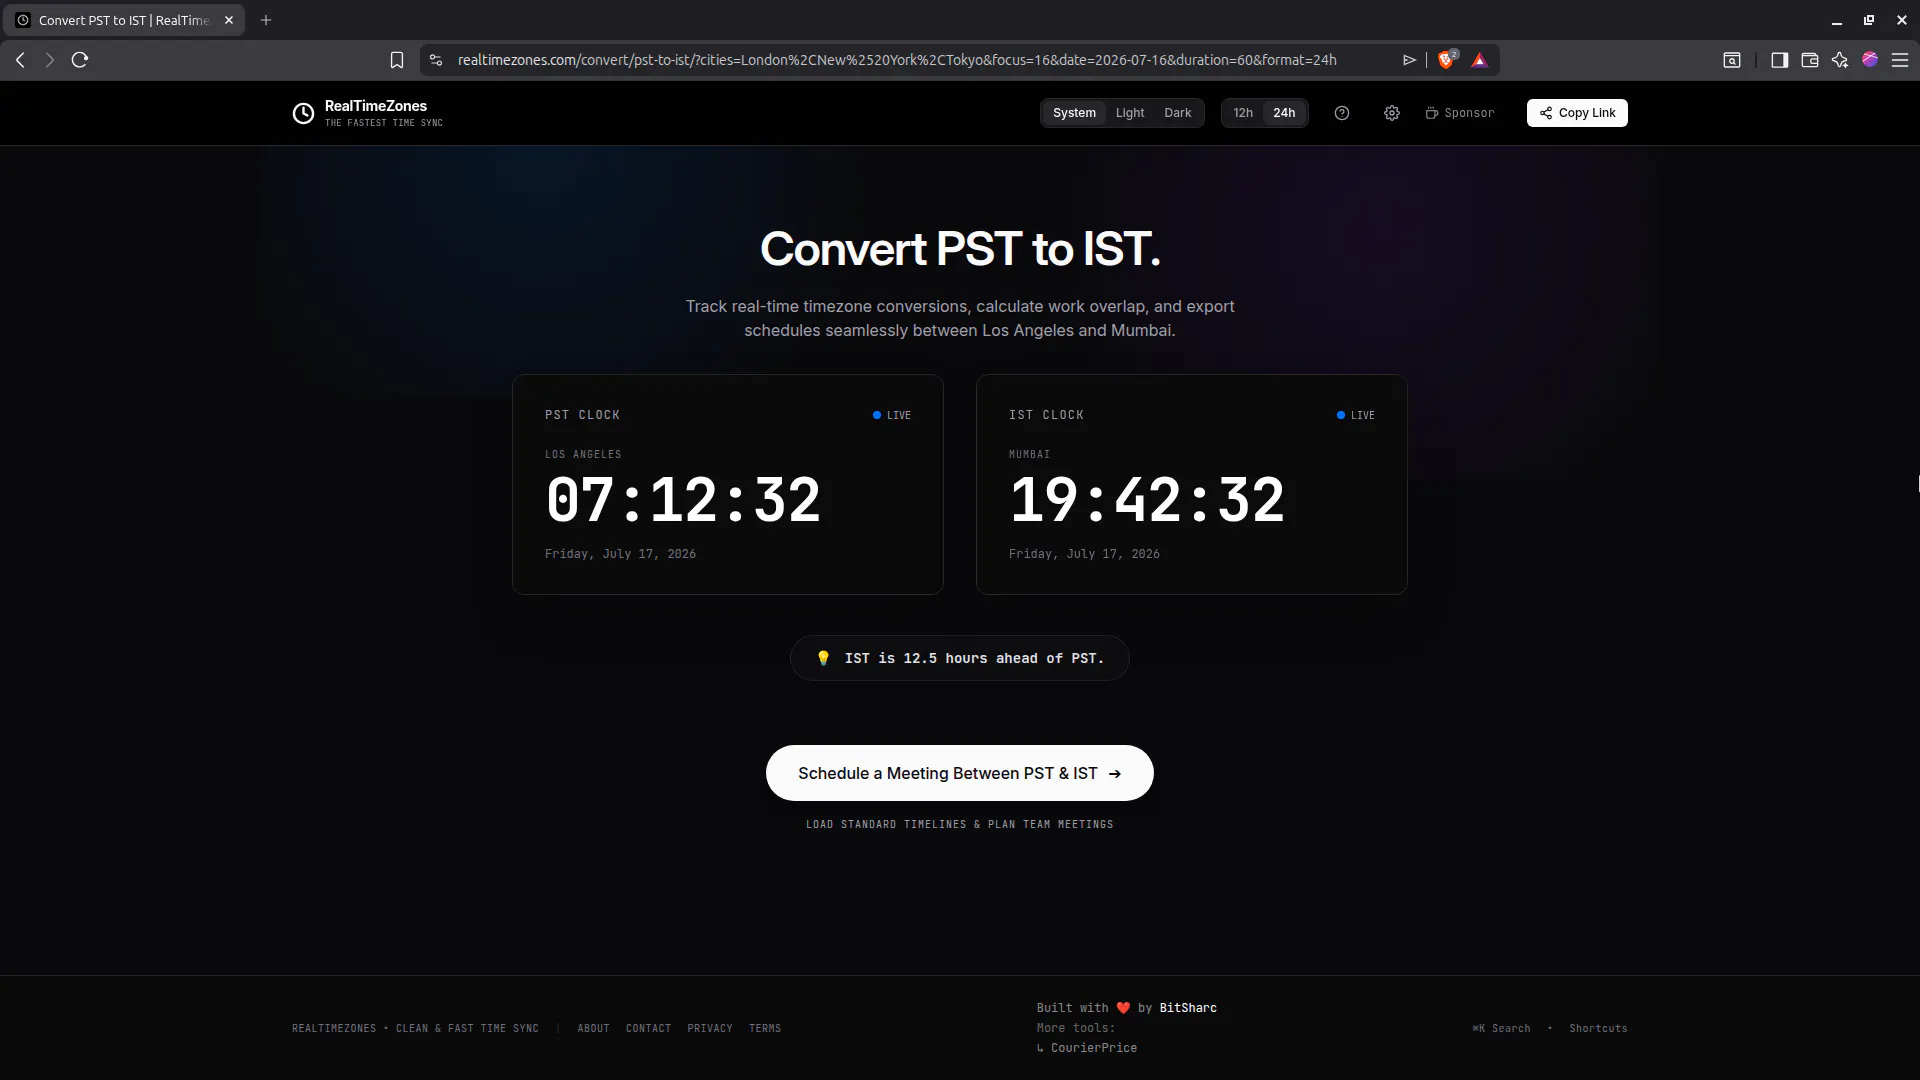Click the IST clock LIVE indicator
Image resolution: width=1920 pixels, height=1080 pixels.
coord(1356,415)
